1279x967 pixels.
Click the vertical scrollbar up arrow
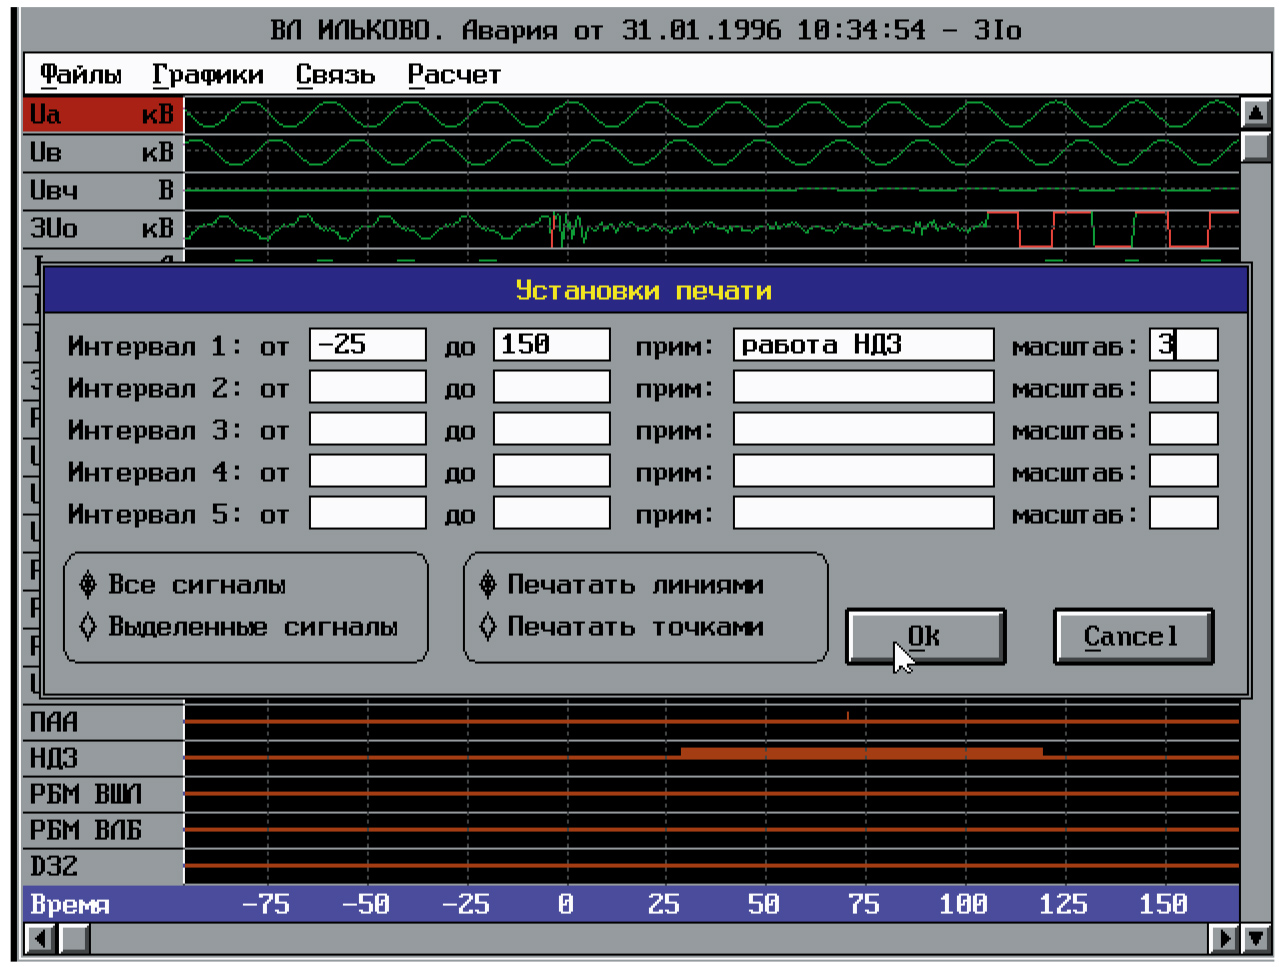[1255, 113]
